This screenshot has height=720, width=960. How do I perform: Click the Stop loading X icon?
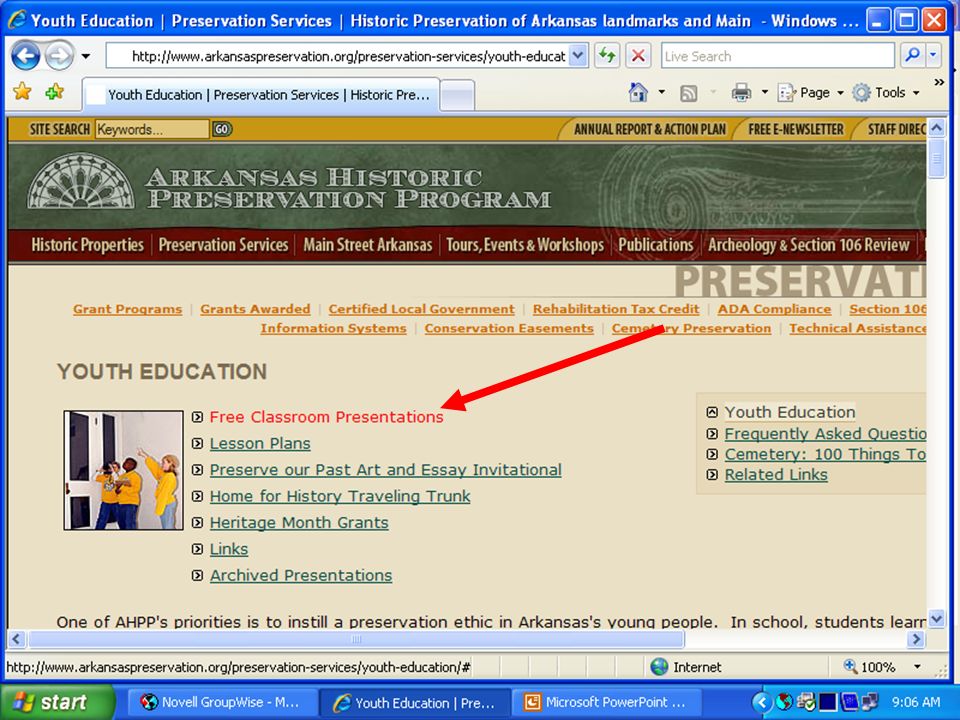pos(638,56)
